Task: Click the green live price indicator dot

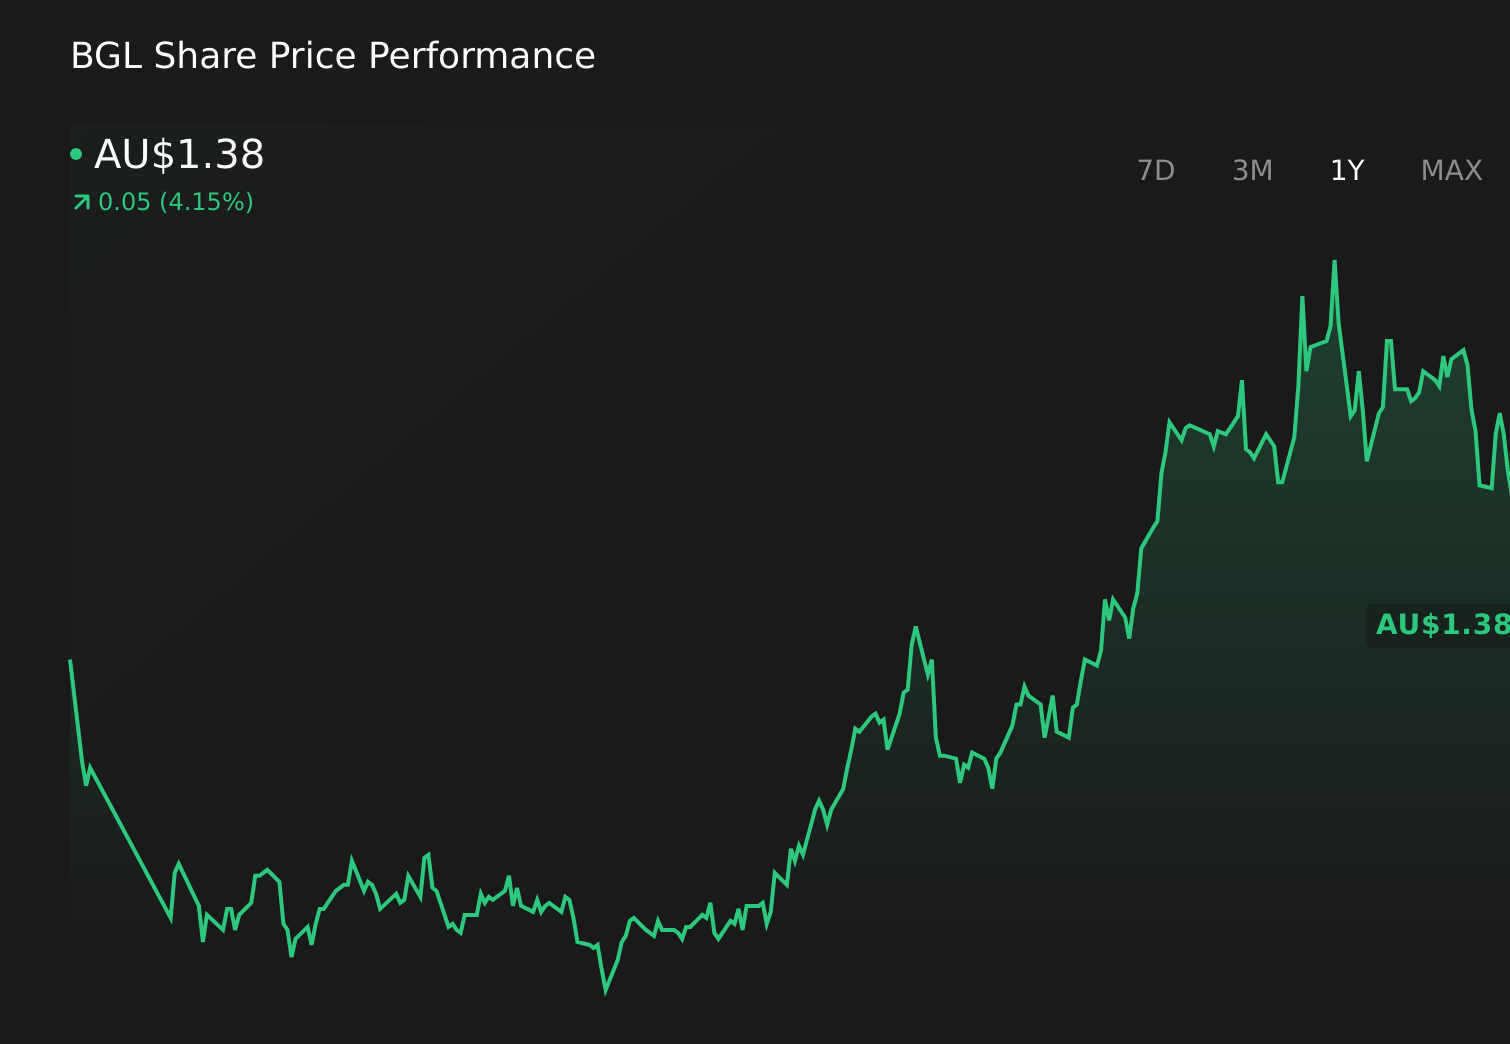Action: pos(76,154)
